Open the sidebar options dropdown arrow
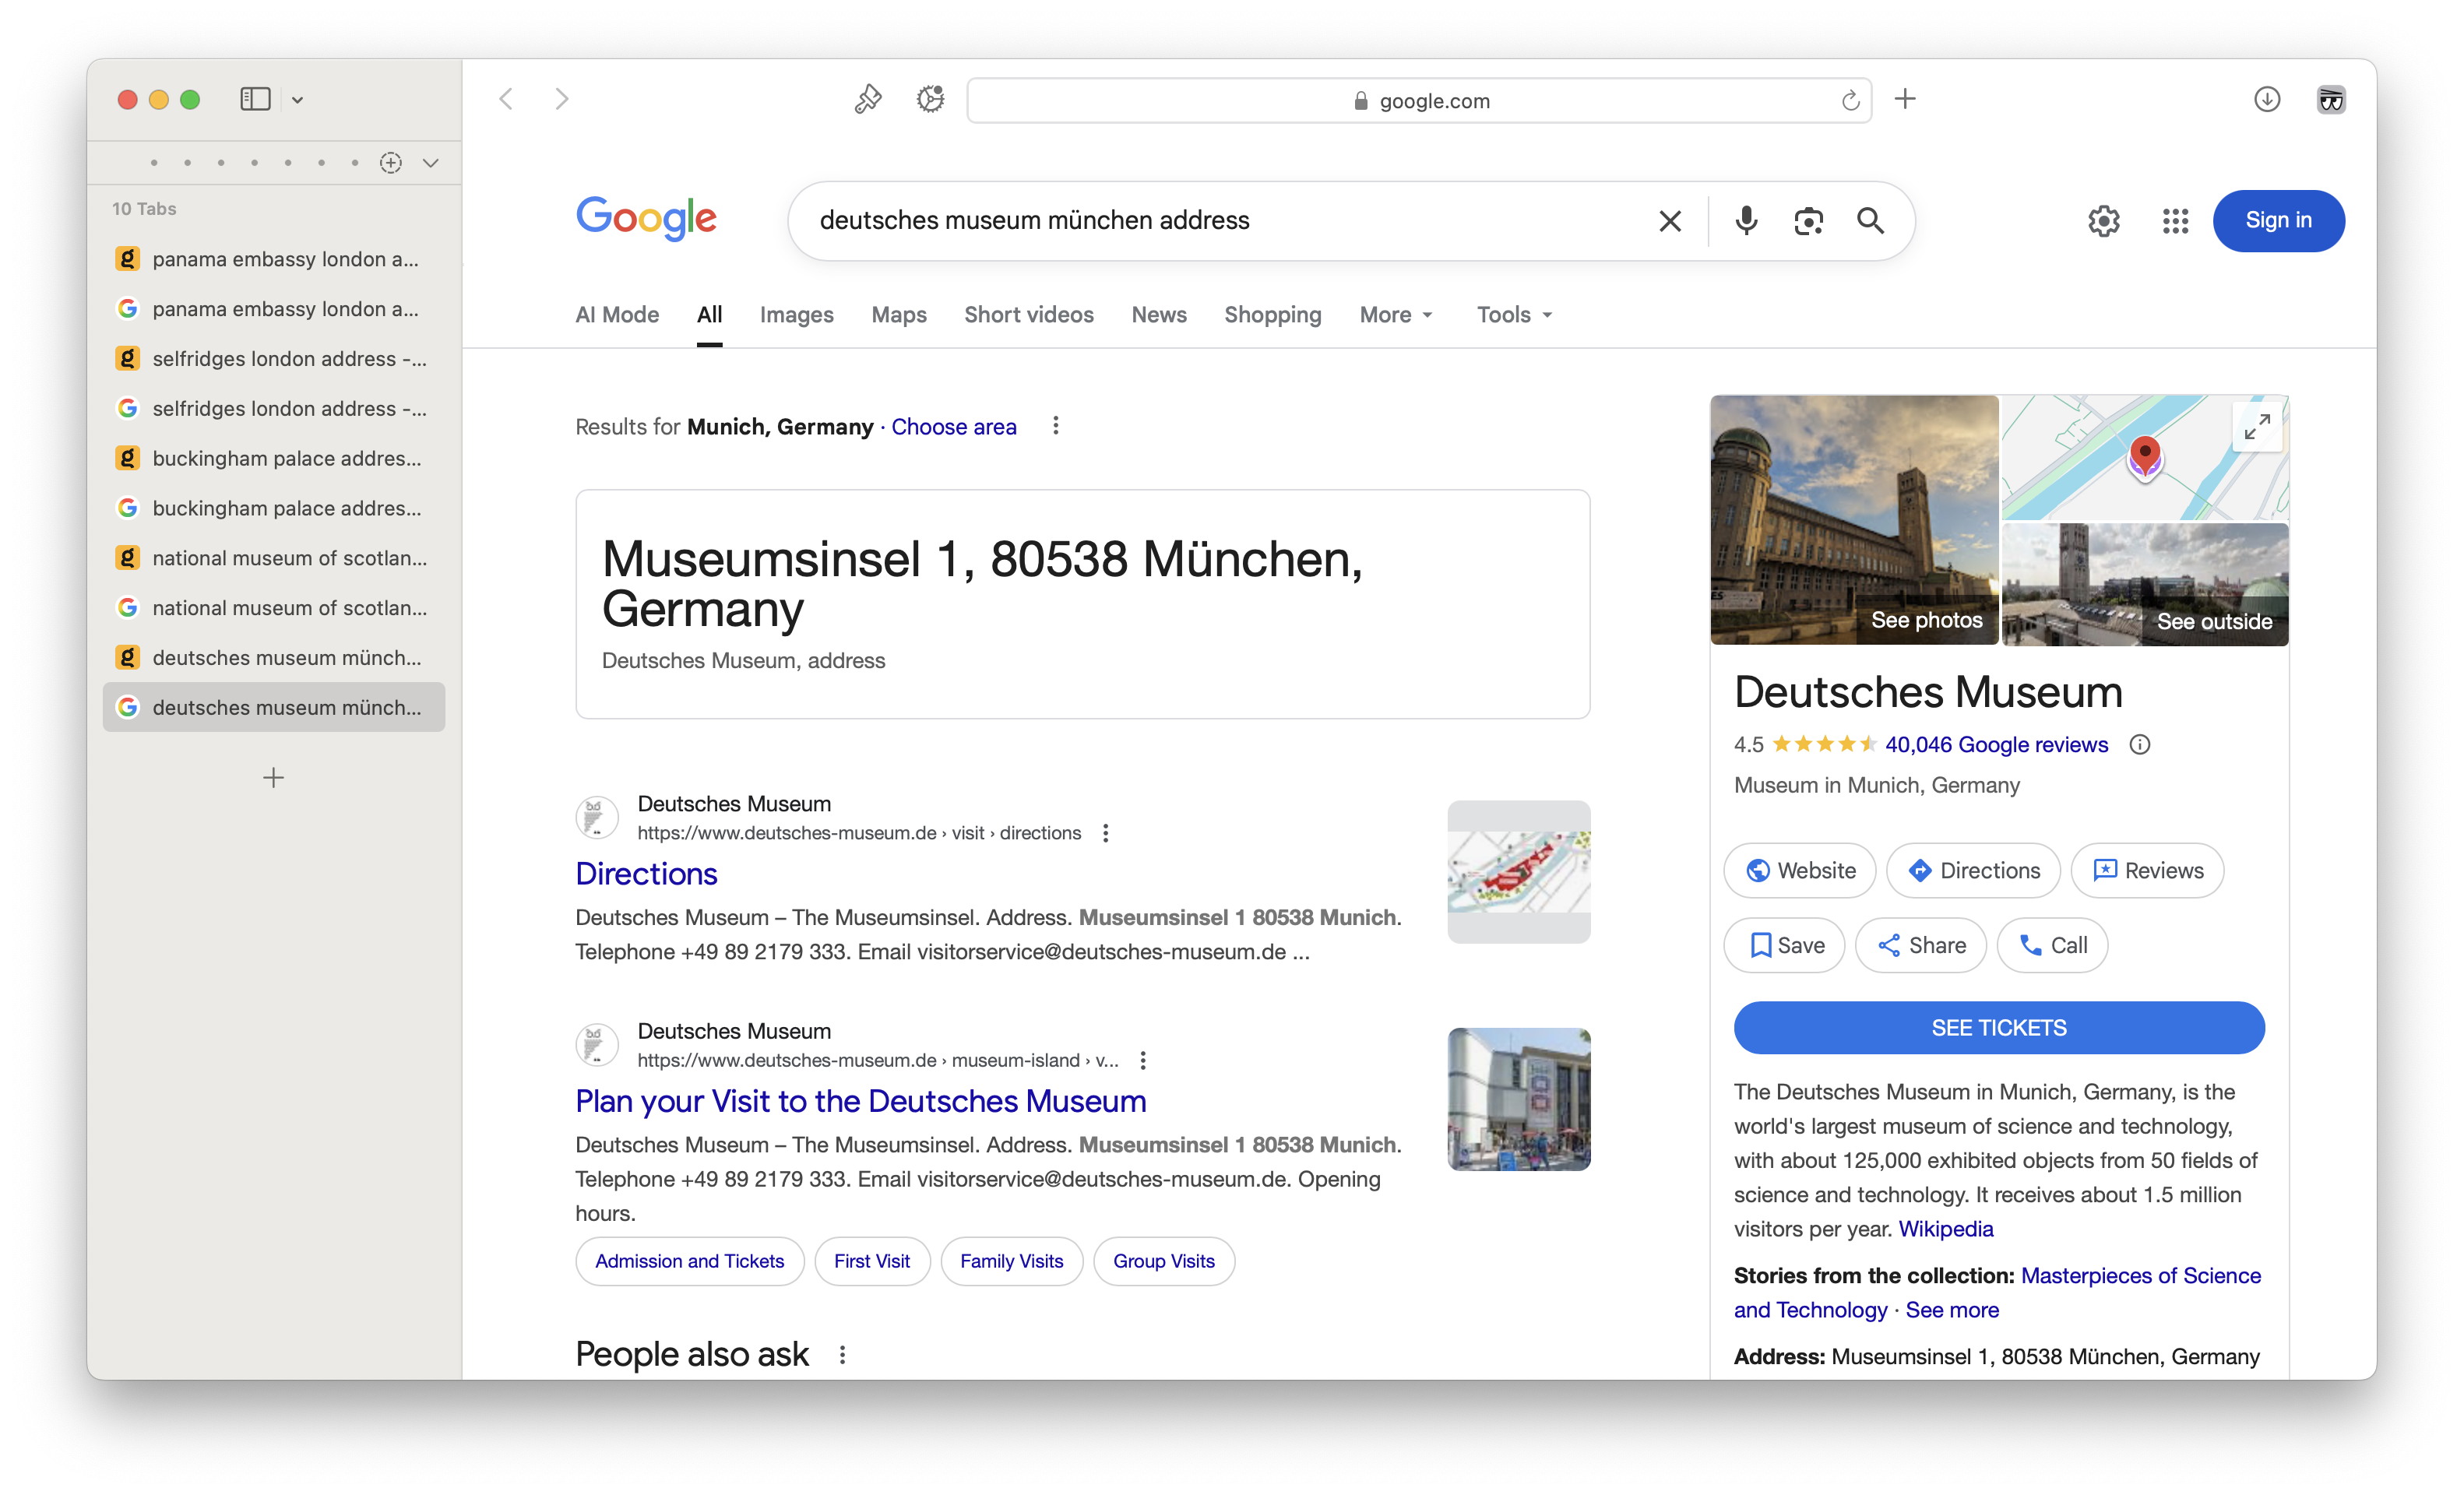 pos(297,100)
